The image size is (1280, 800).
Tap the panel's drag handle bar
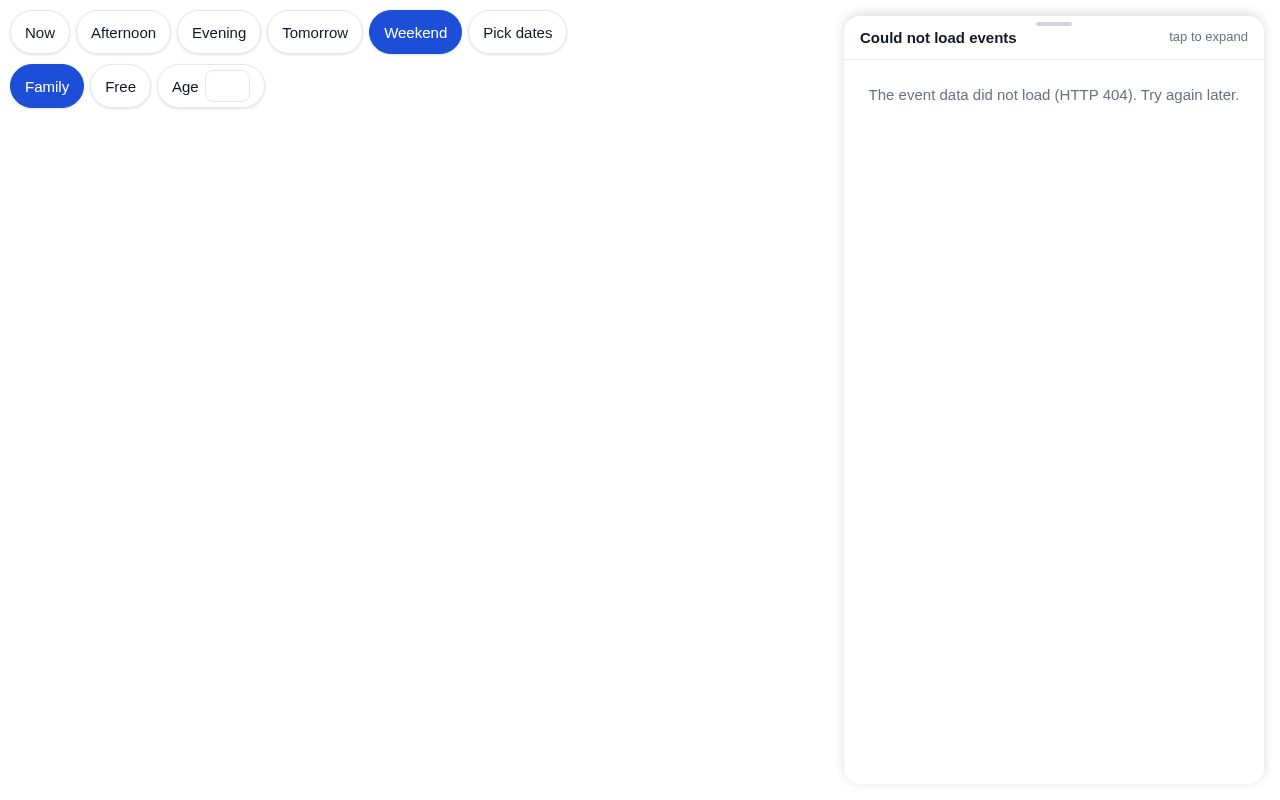(x=1054, y=24)
